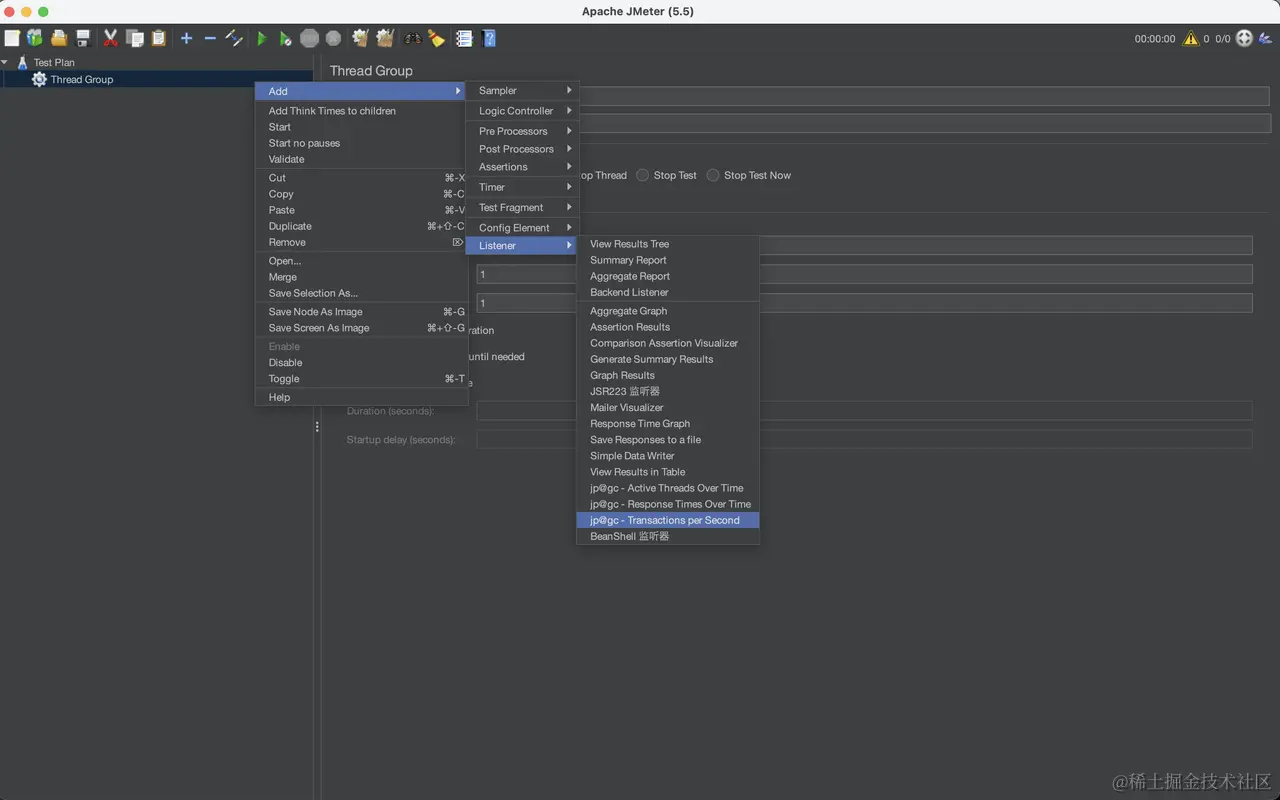Image resolution: width=1280 pixels, height=800 pixels.
Task: Choose Save Node As Image entry
Action: 362,312
